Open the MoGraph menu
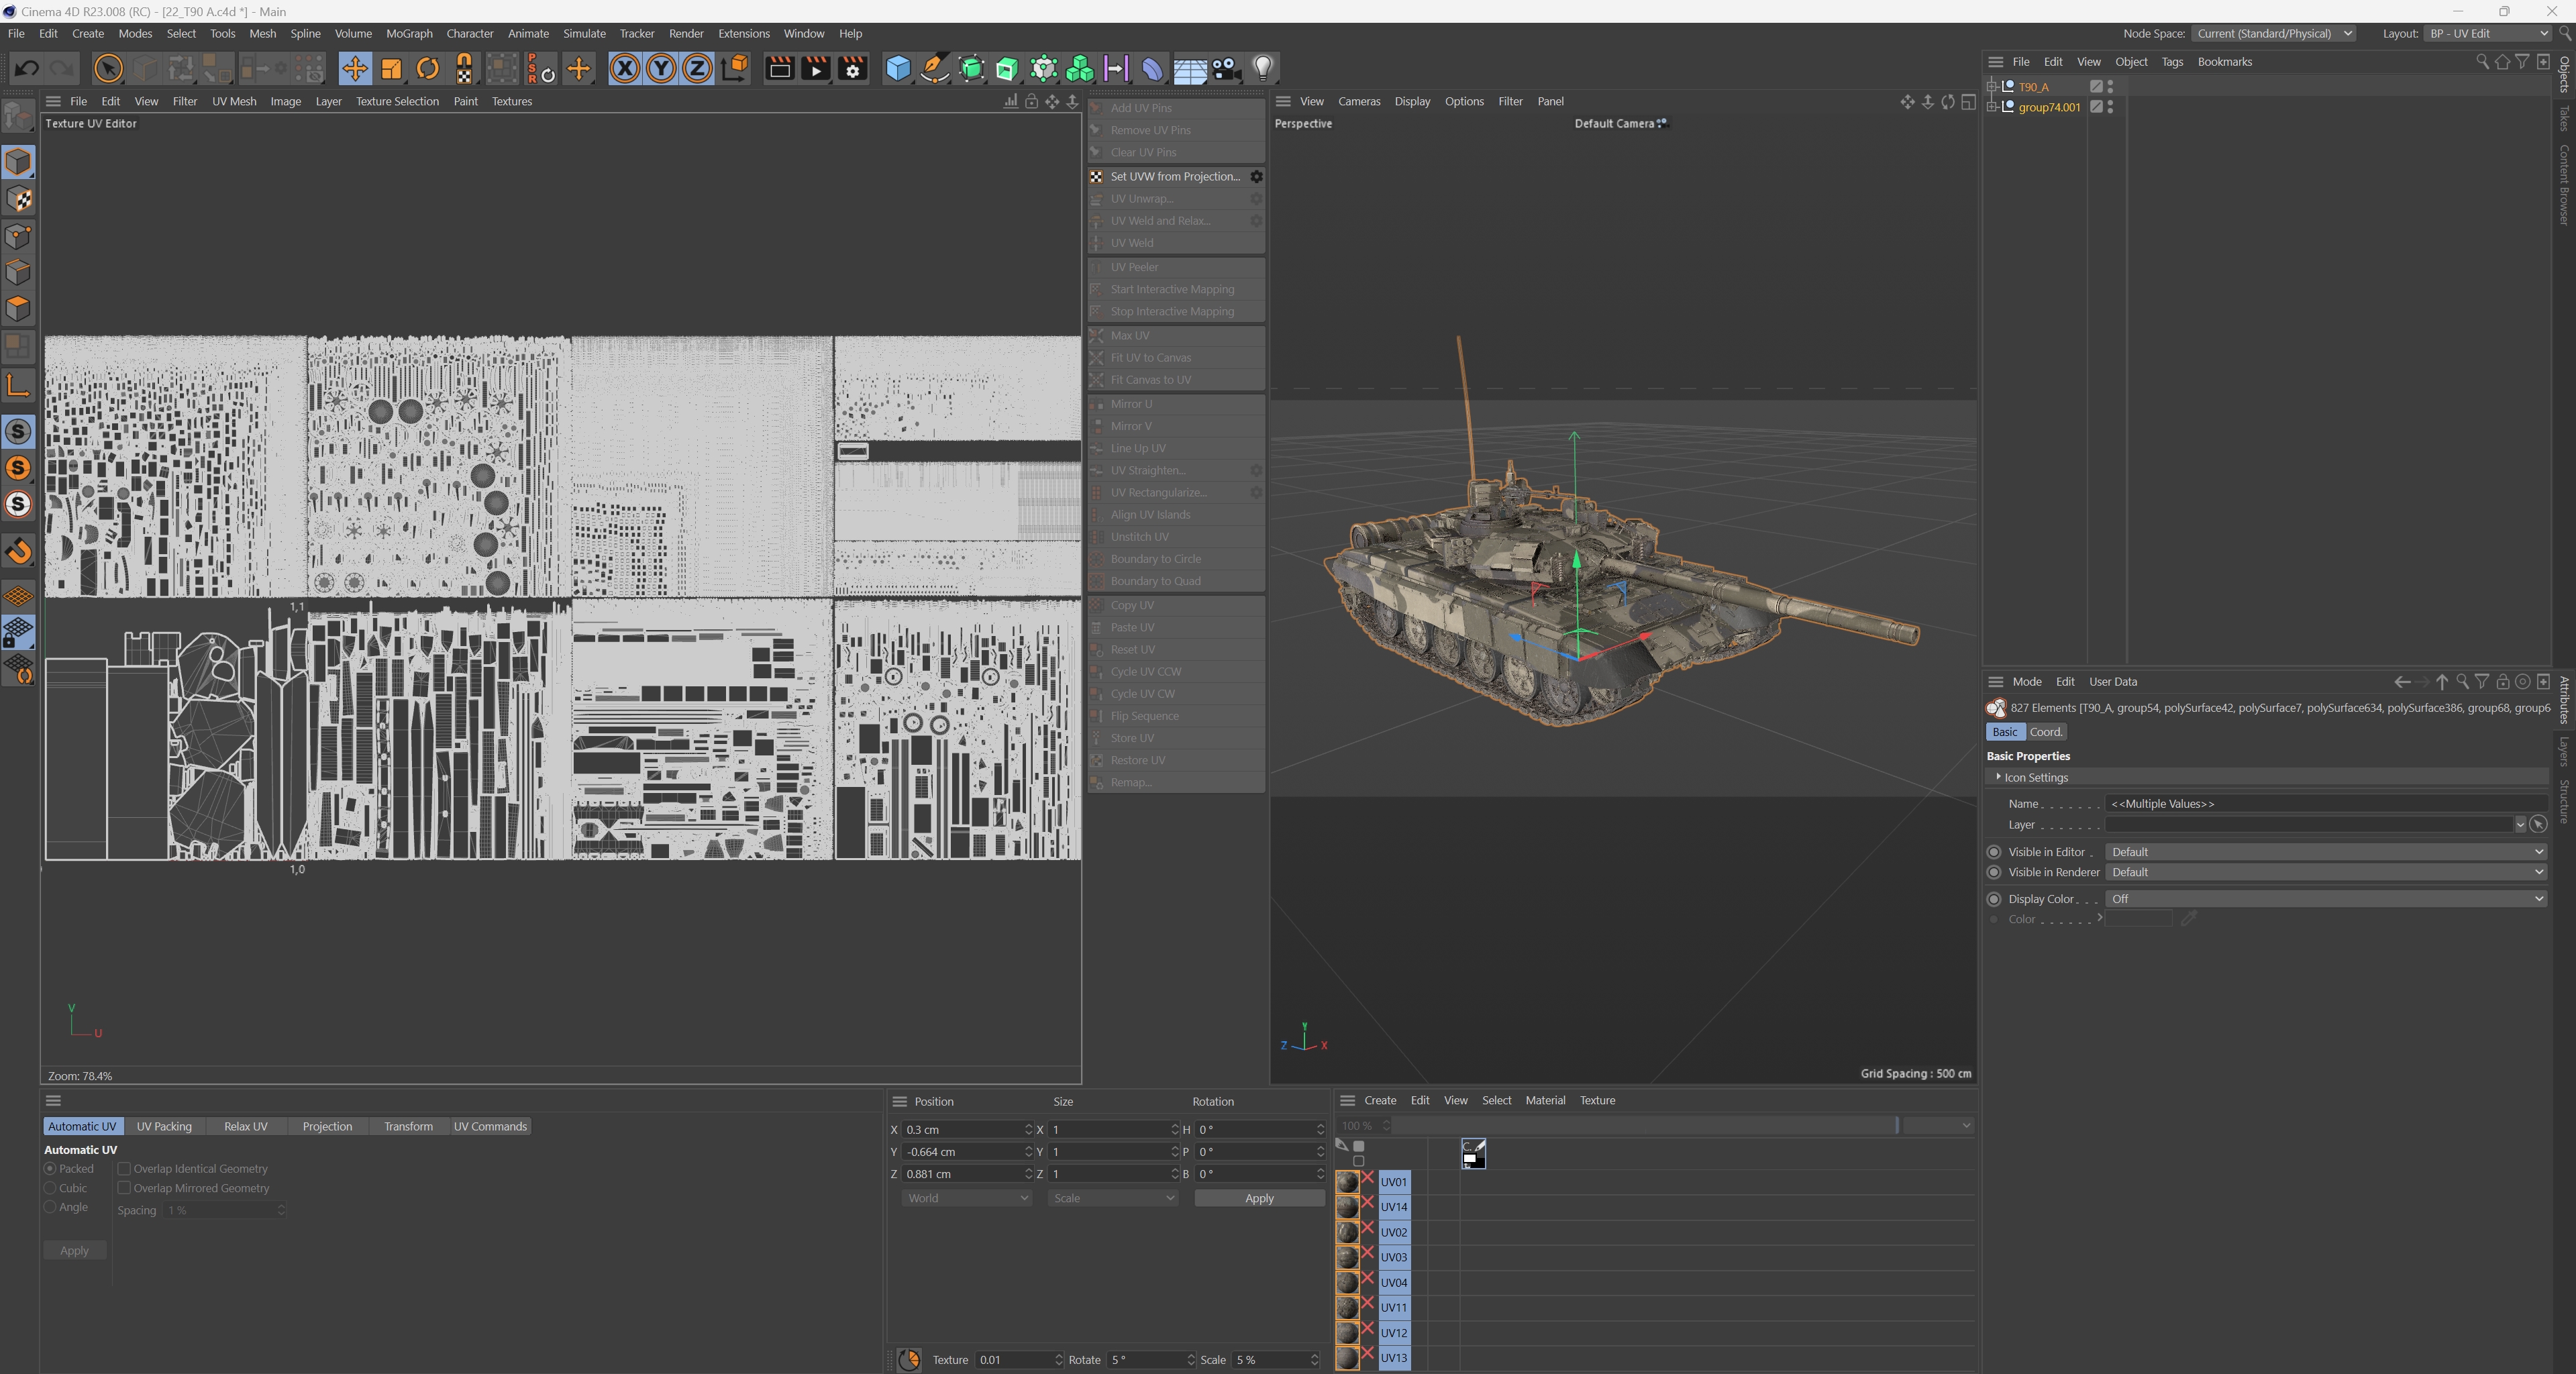 [x=409, y=33]
